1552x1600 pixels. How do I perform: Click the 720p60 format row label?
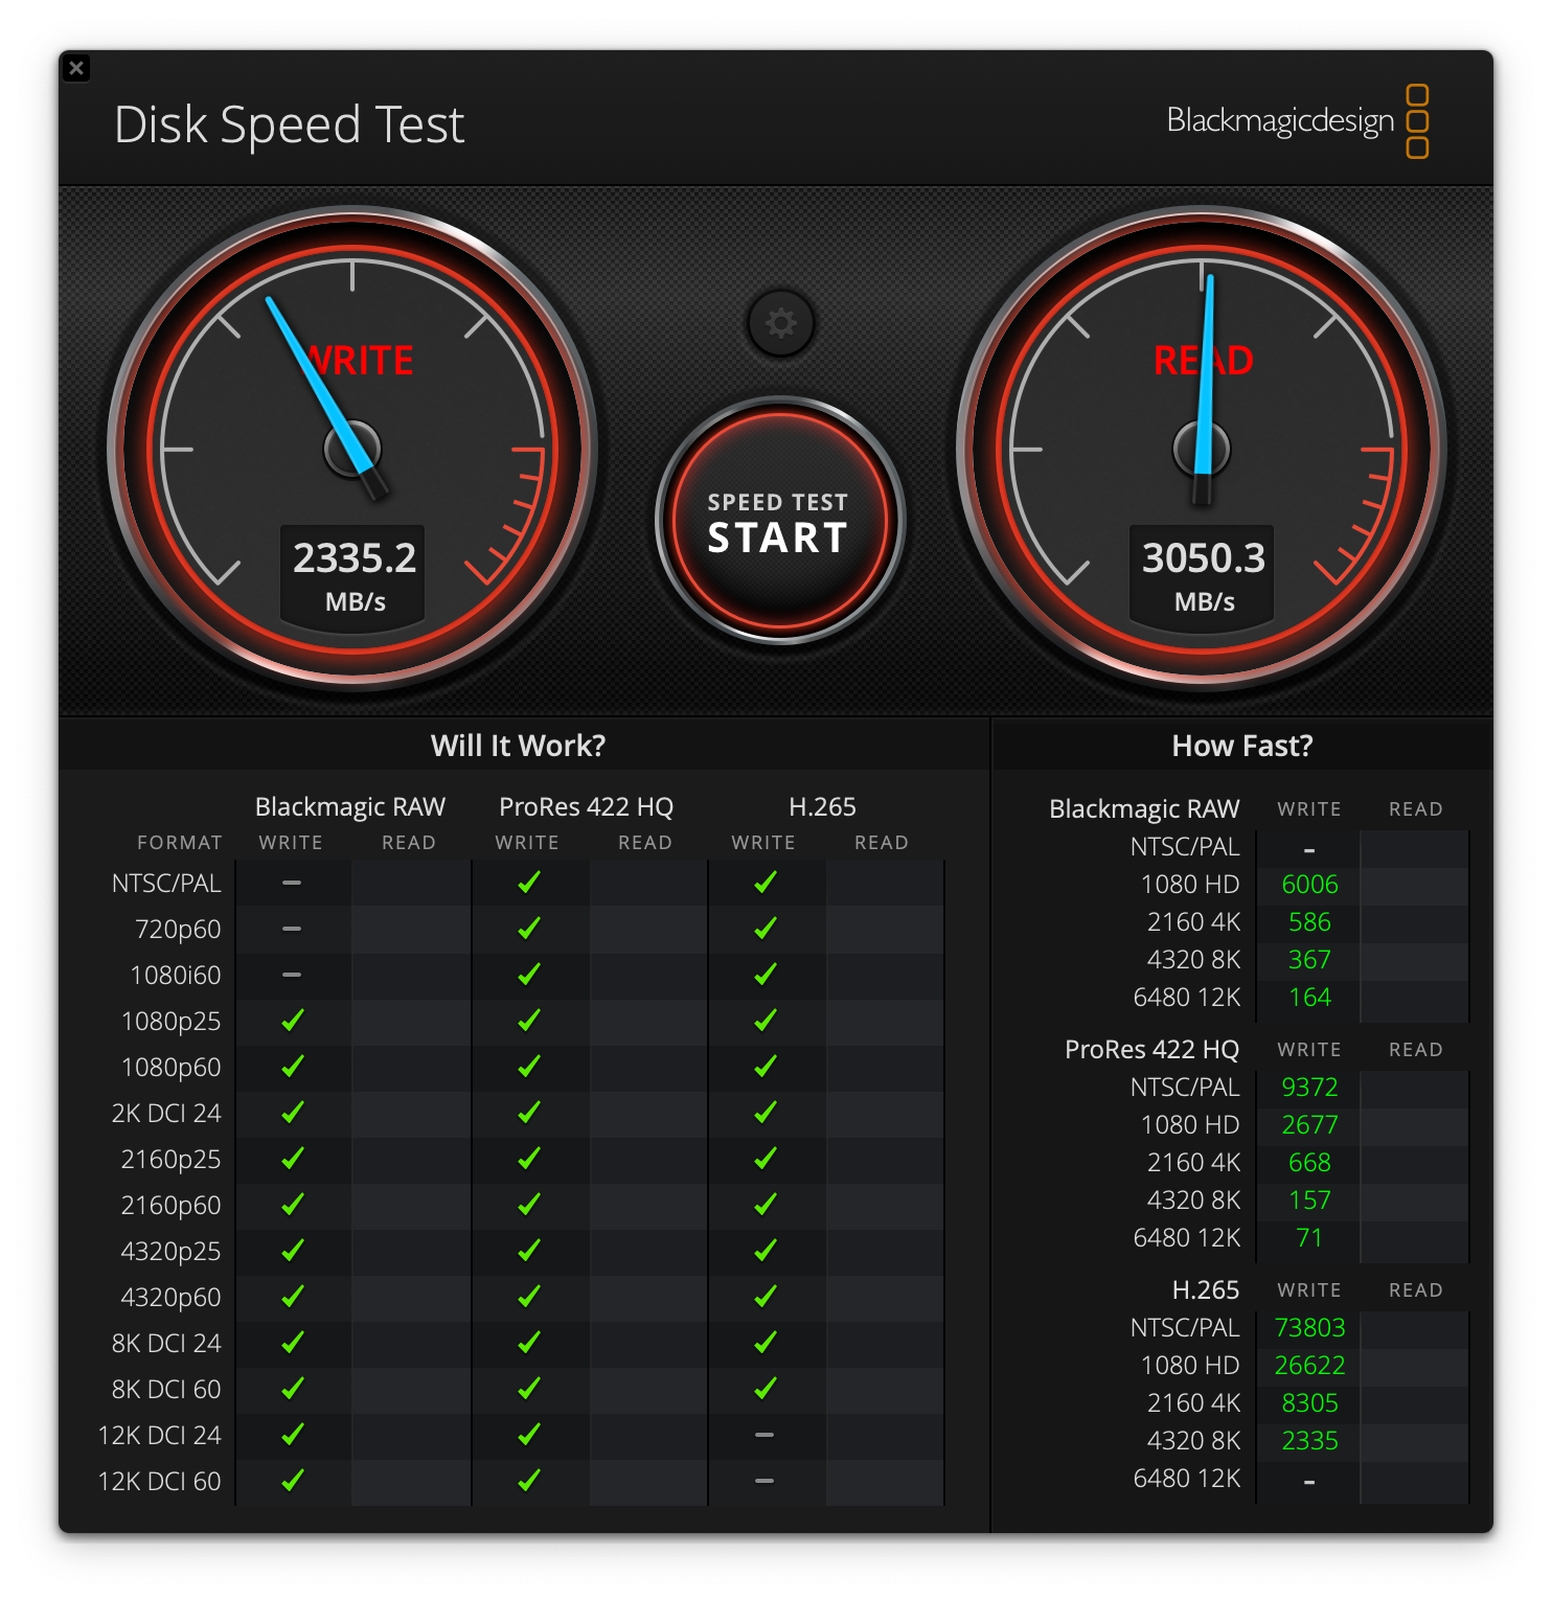(x=178, y=929)
